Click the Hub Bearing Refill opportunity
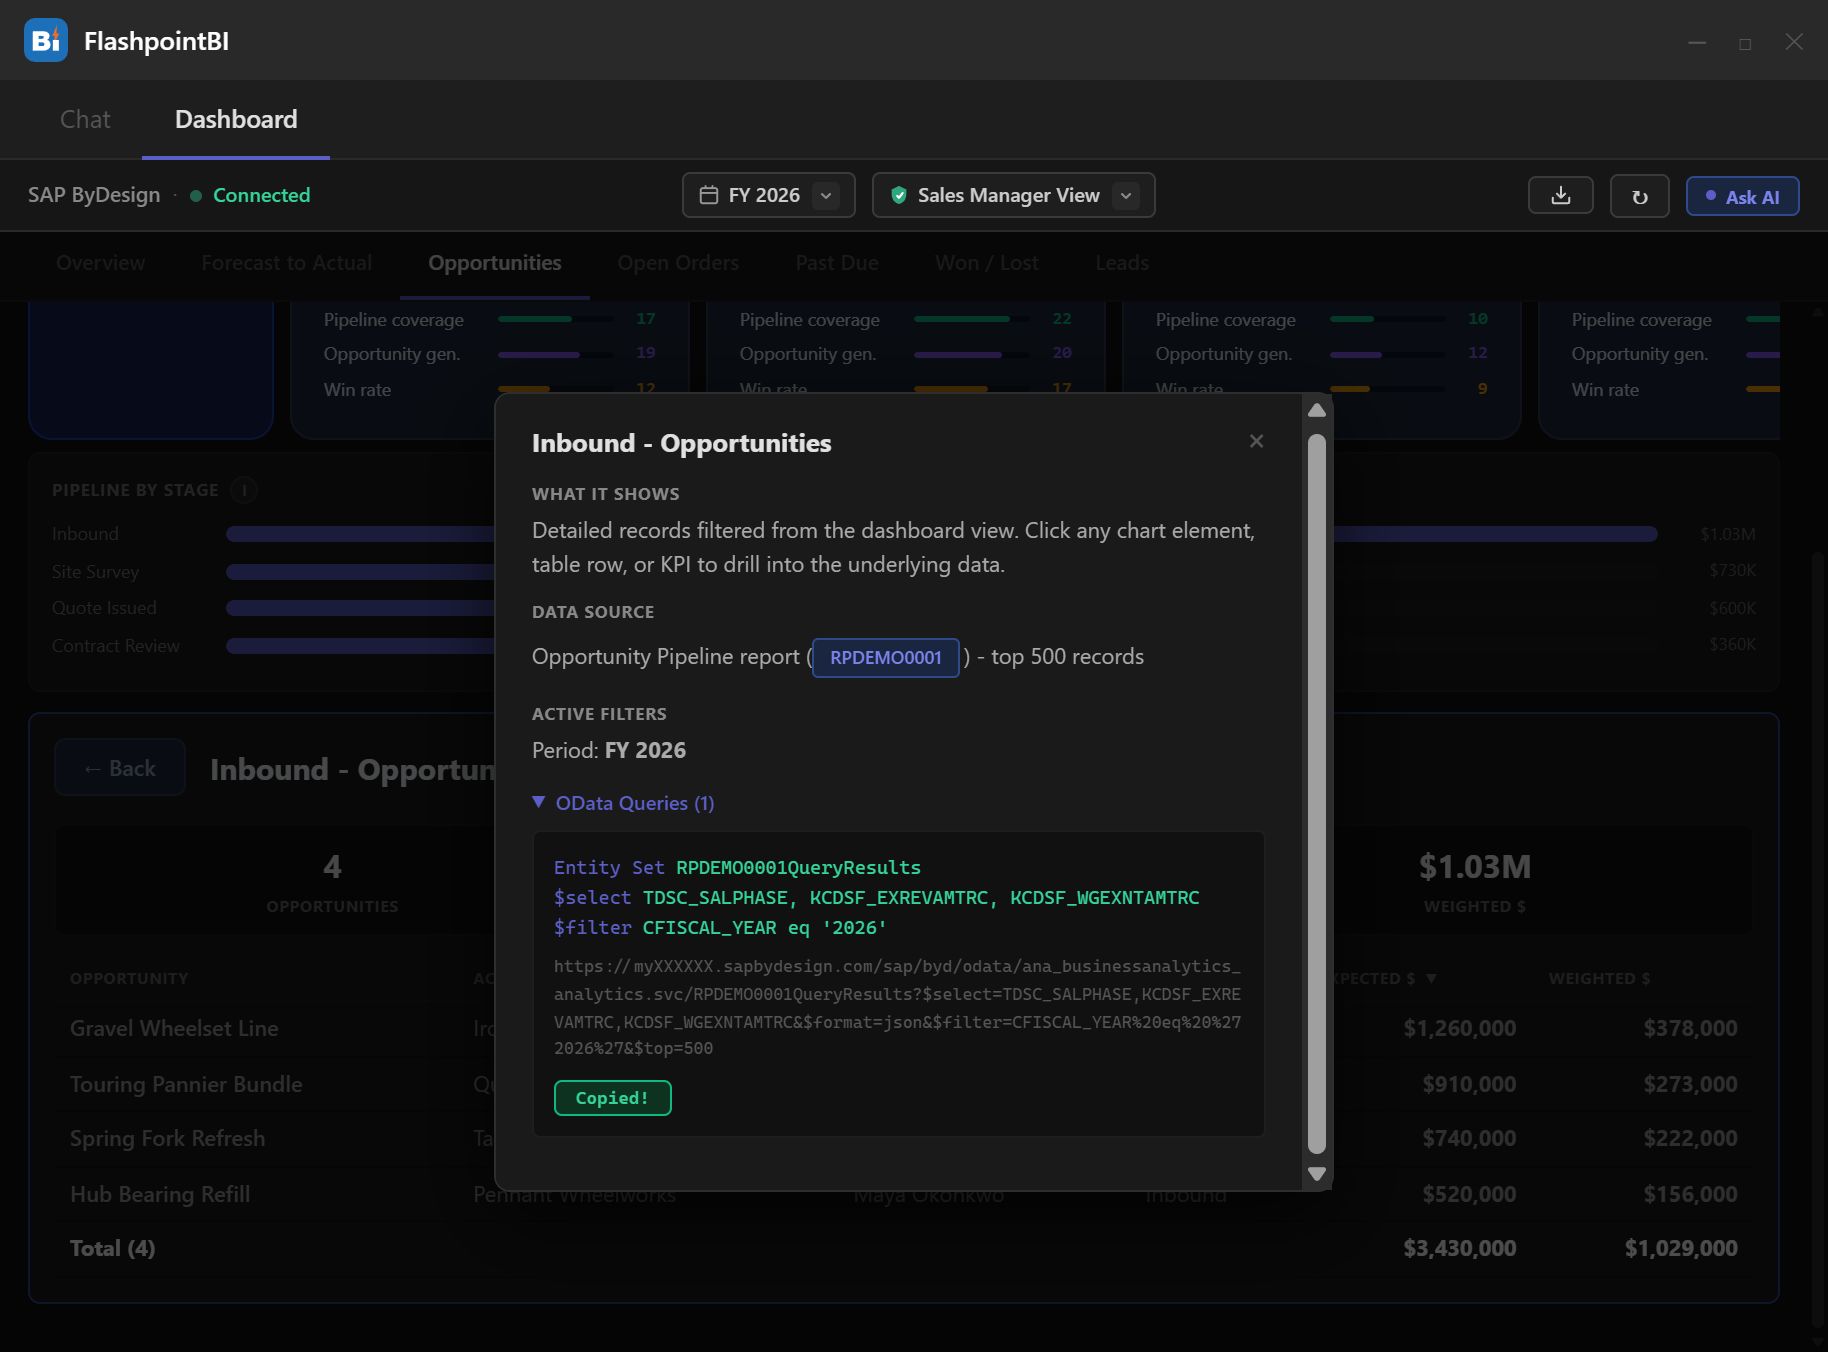 point(160,1194)
